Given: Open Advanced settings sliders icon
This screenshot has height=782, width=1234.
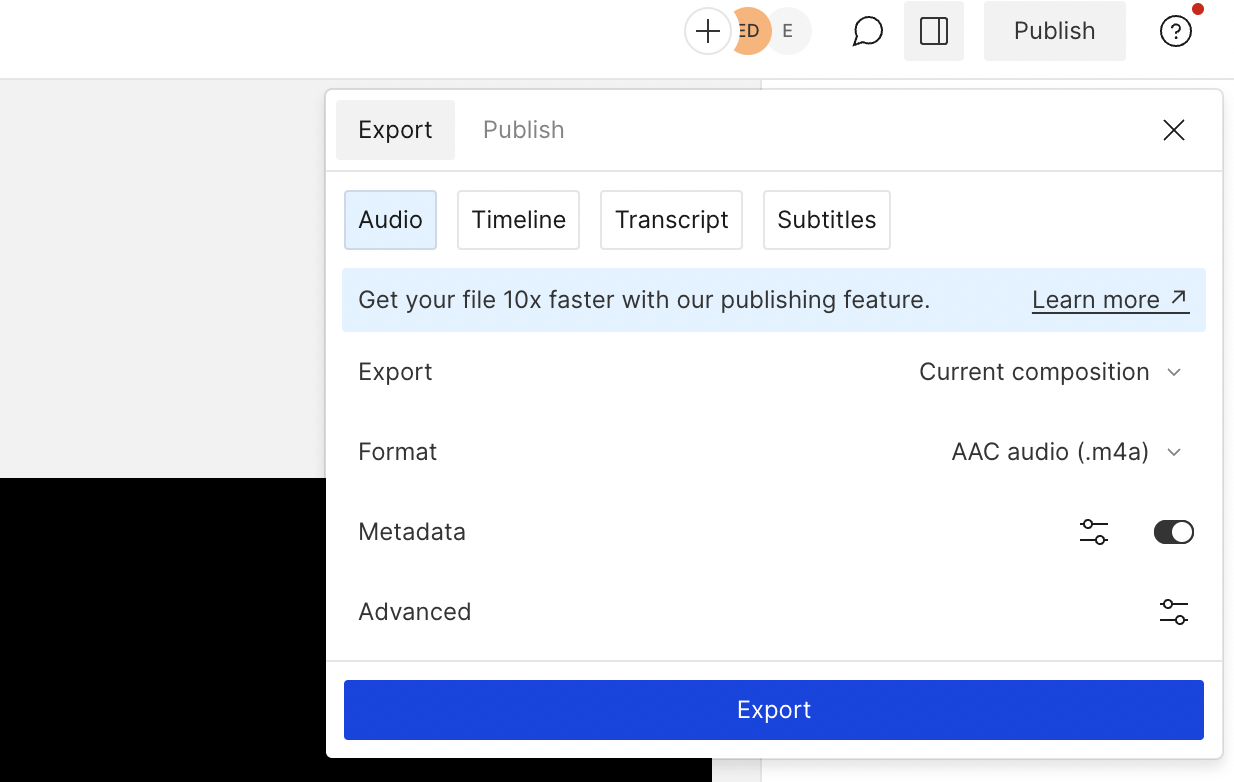Looking at the screenshot, I should coord(1173,611).
